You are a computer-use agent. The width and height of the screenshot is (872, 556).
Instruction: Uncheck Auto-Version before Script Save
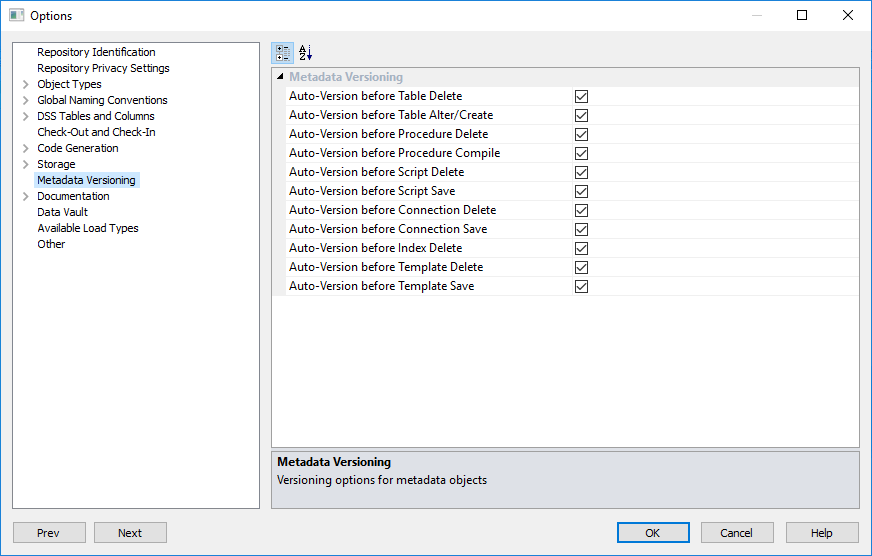pyautogui.click(x=581, y=191)
